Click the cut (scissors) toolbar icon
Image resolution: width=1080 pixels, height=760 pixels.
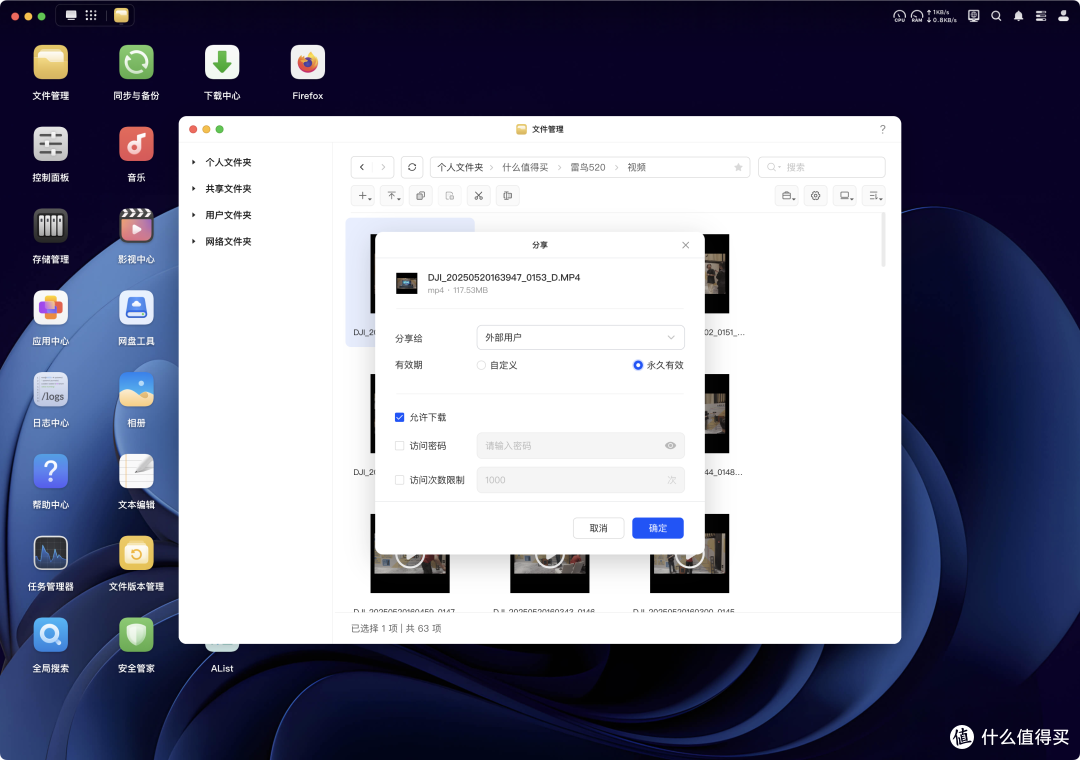coord(479,196)
